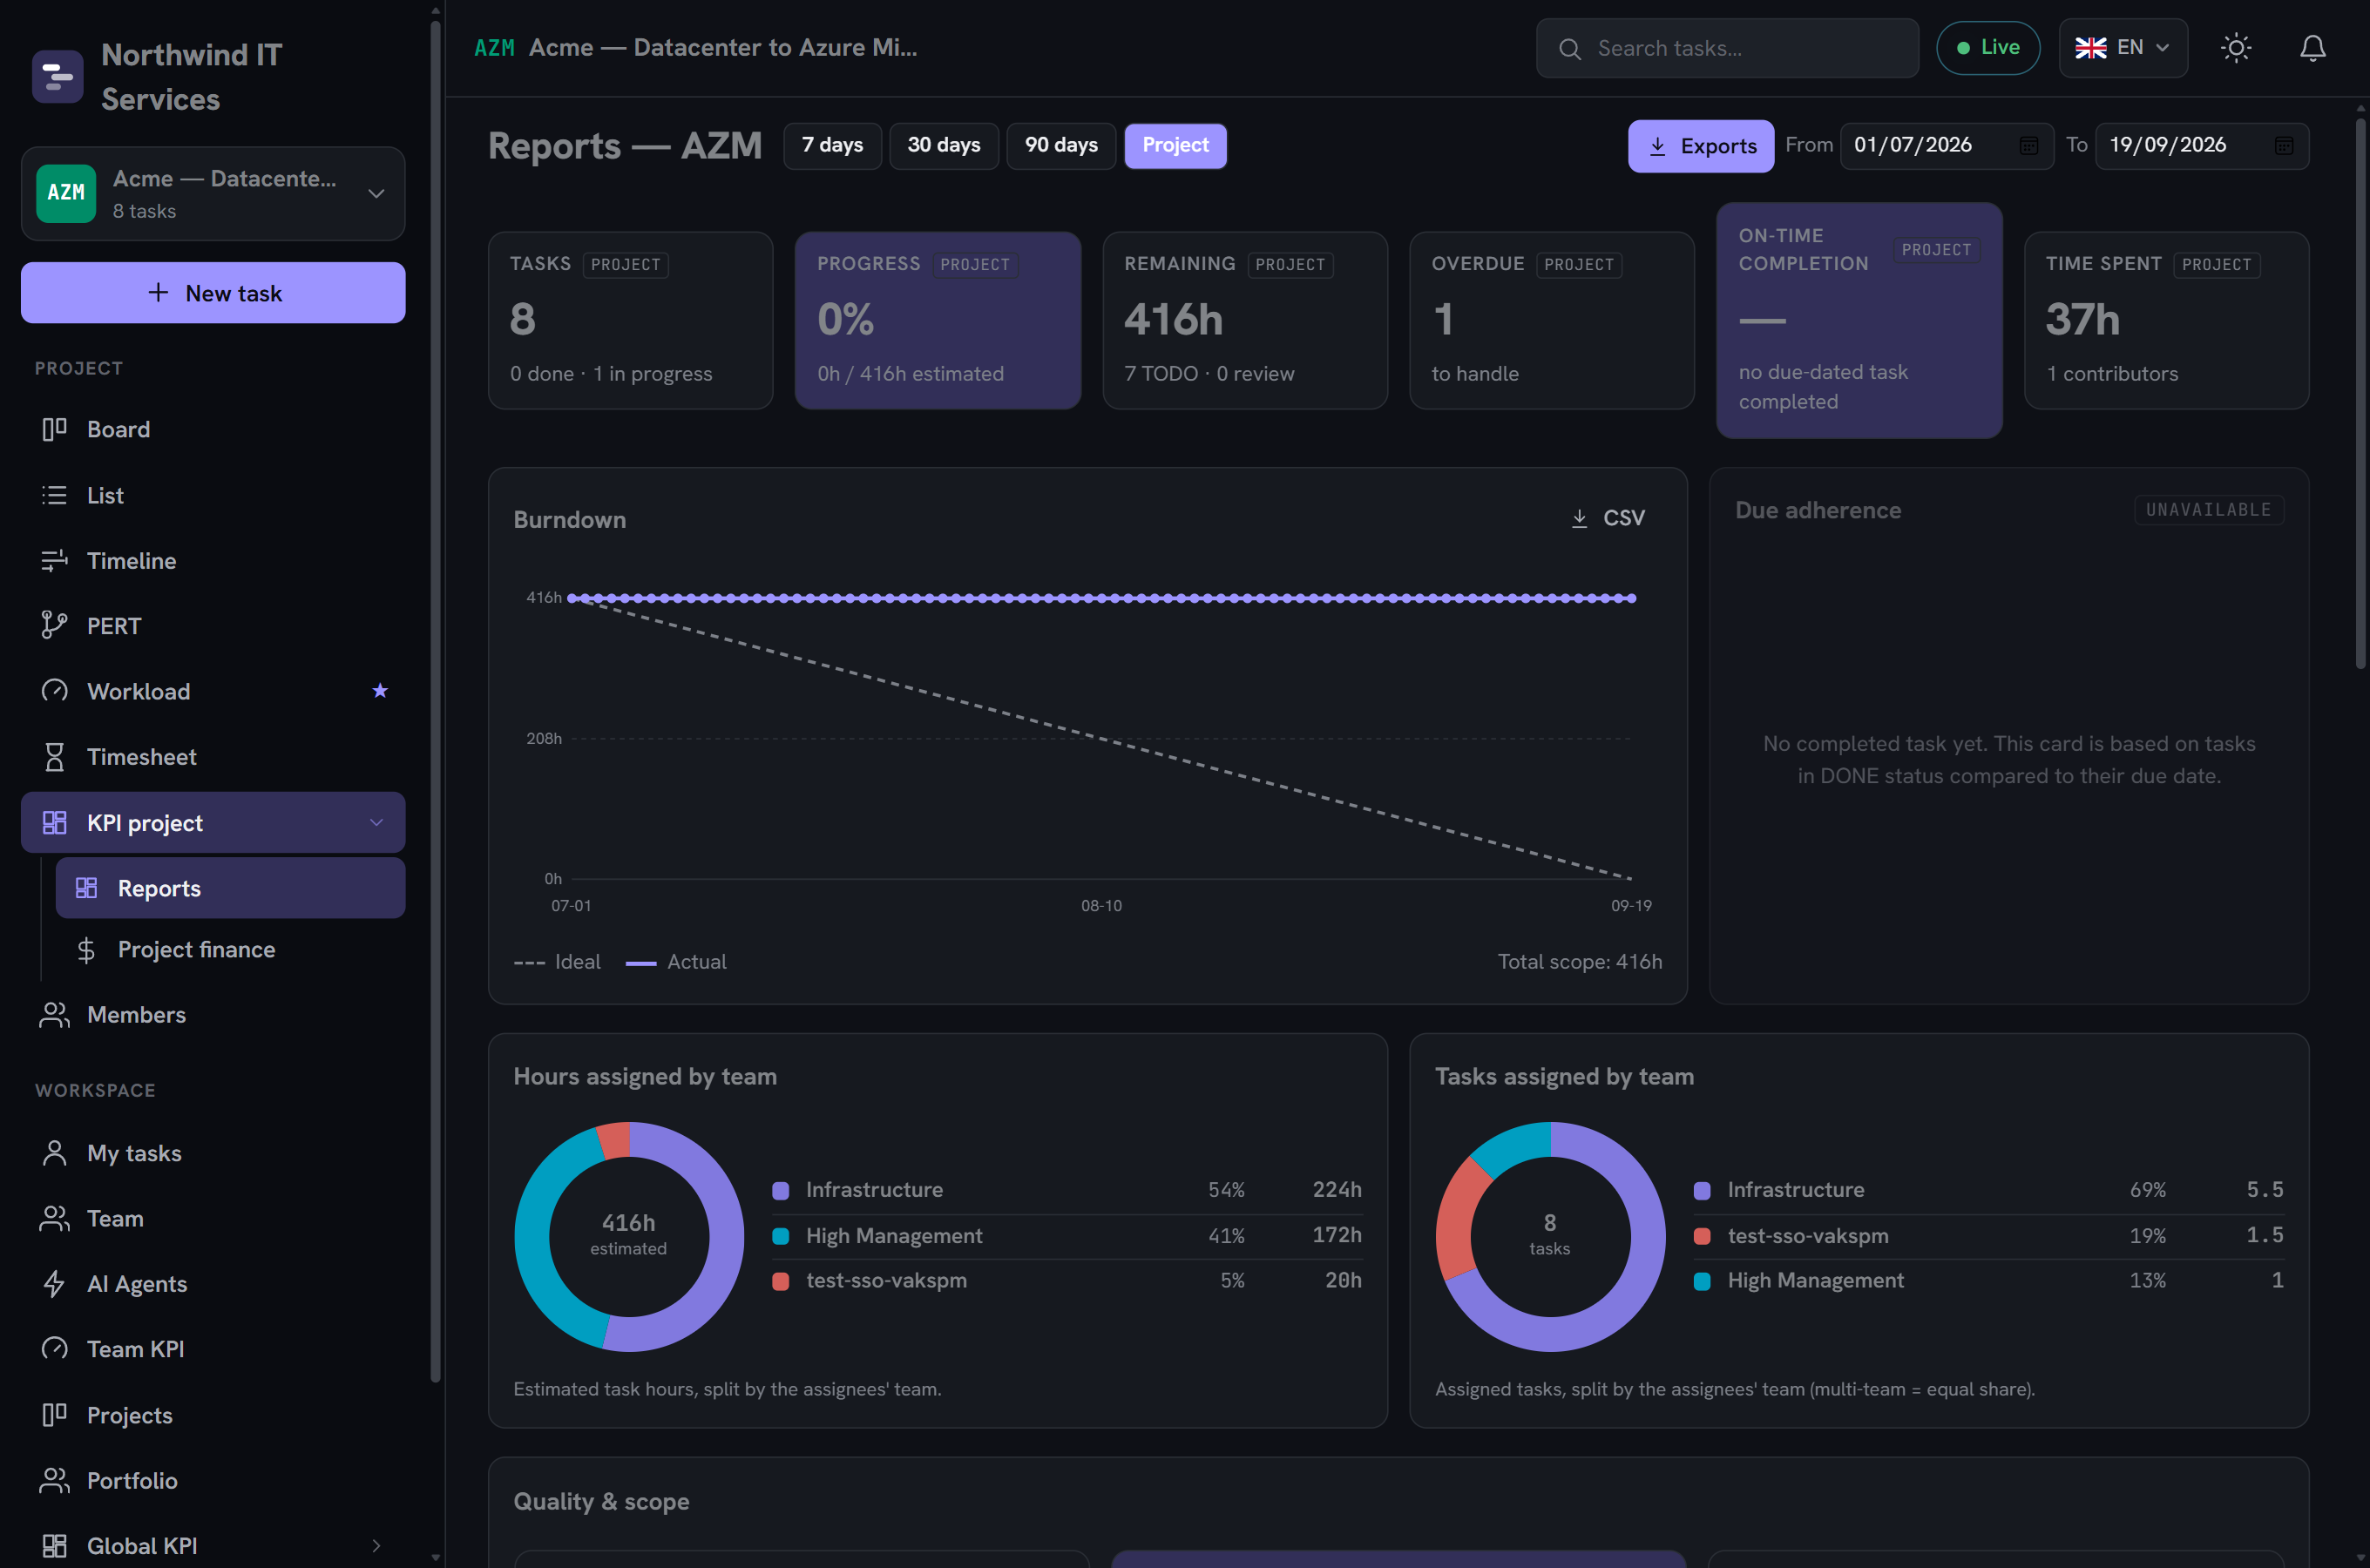2370x1568 pixels.
Task: Open My tasks person icon
Action: pos(54,1153)
